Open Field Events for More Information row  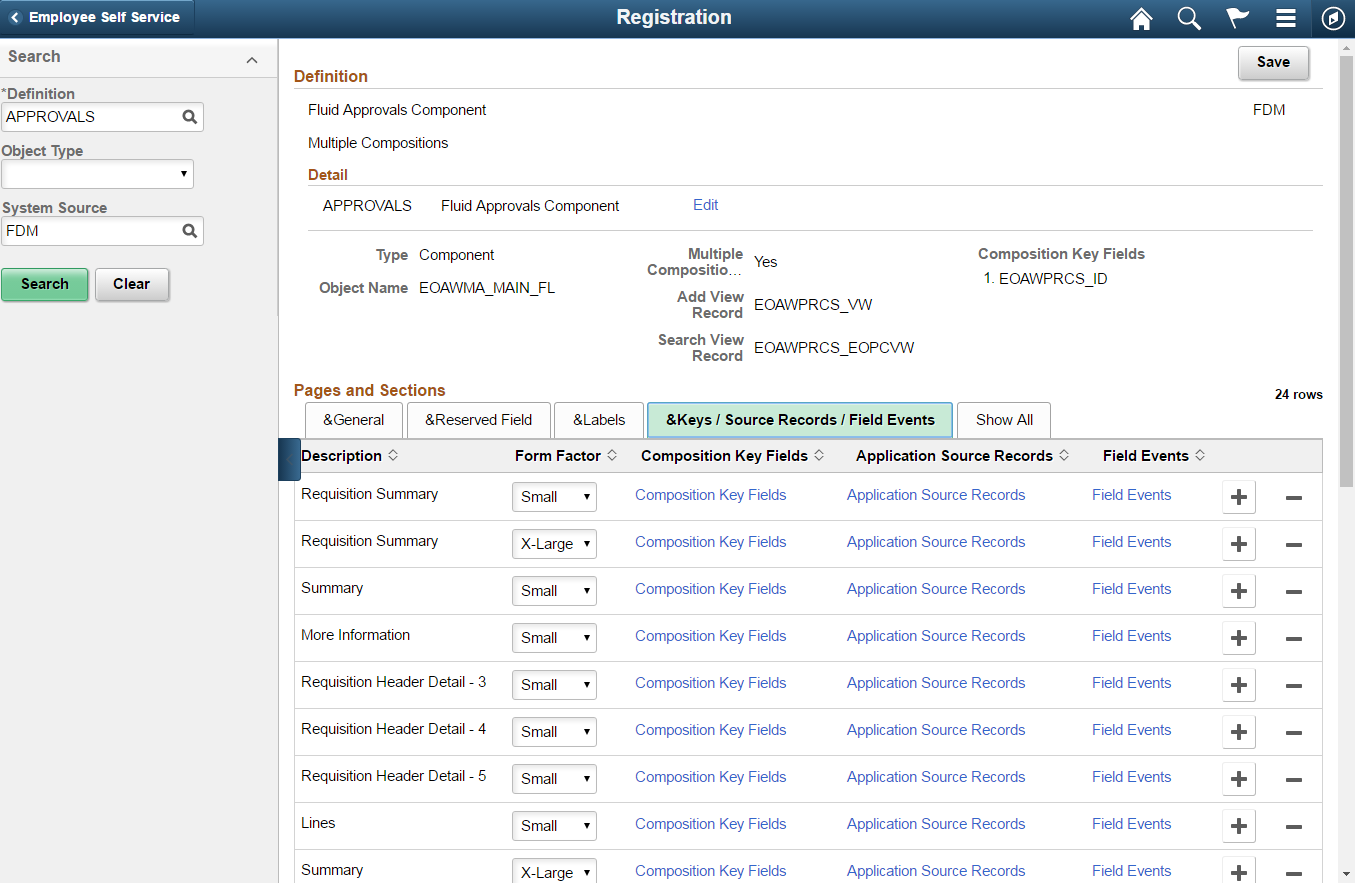pyautogui.click(x=1131, y=636)
